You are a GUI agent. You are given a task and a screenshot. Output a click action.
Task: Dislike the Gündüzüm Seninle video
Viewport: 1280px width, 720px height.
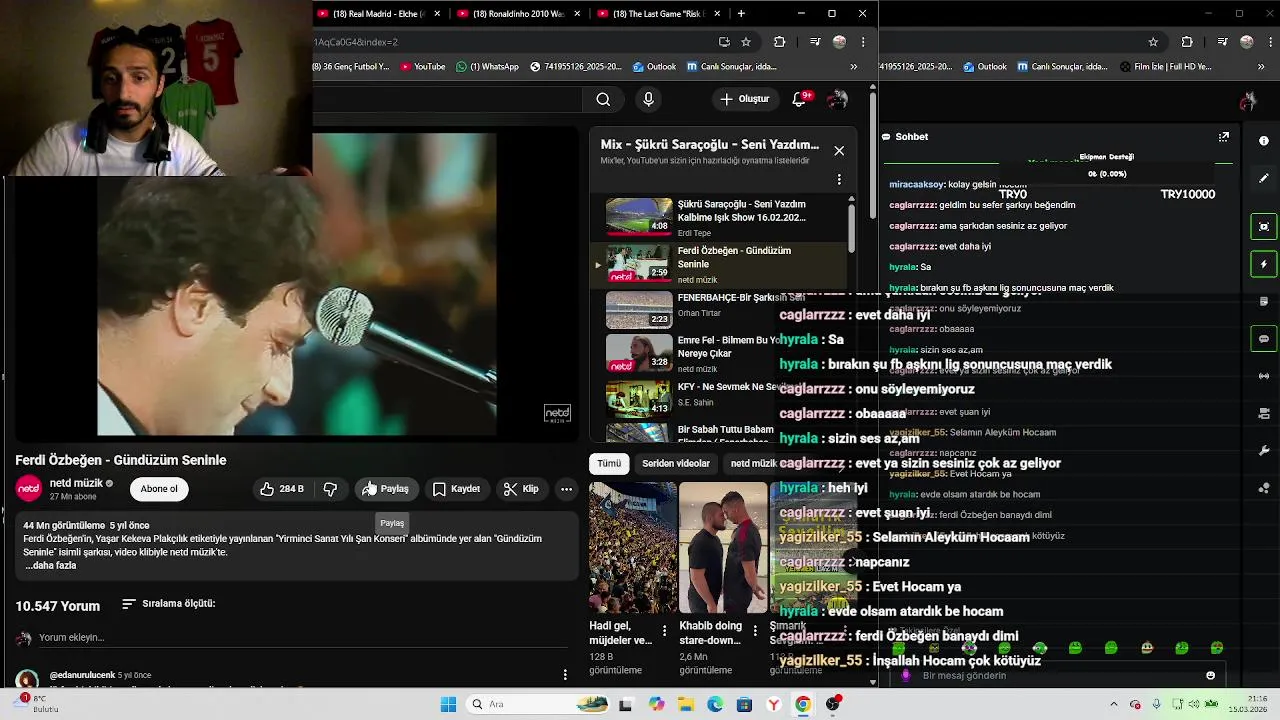[330, 489]
